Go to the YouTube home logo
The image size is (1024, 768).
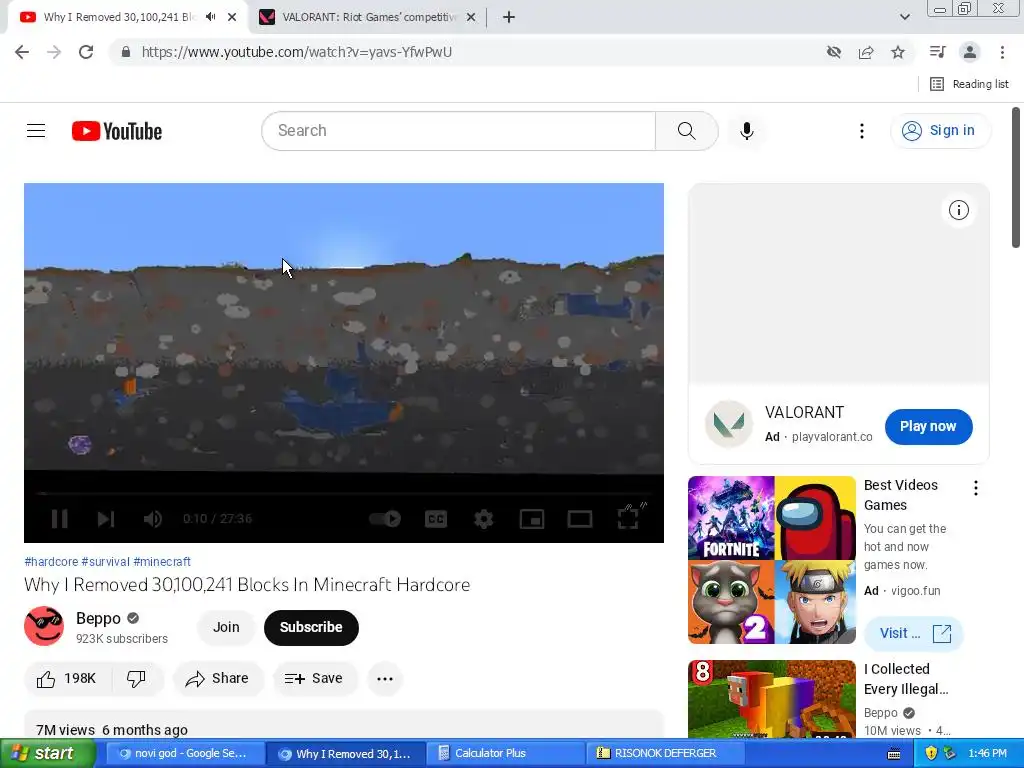[x=117, y=131]
